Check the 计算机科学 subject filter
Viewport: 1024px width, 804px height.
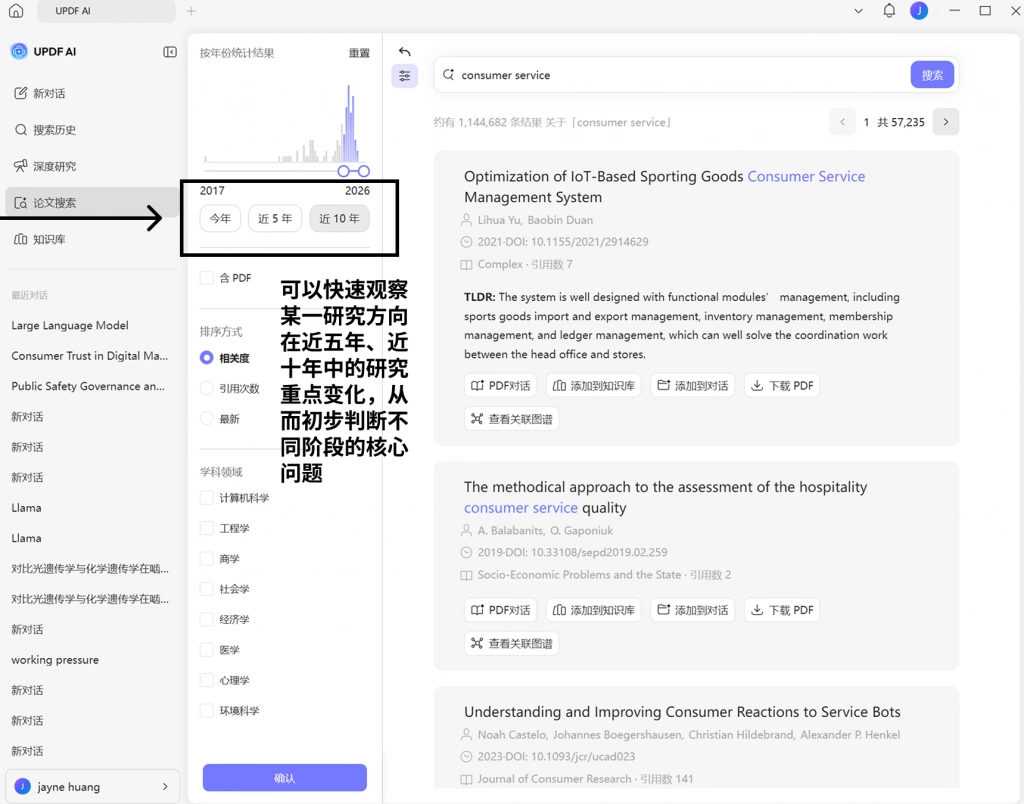206,498
